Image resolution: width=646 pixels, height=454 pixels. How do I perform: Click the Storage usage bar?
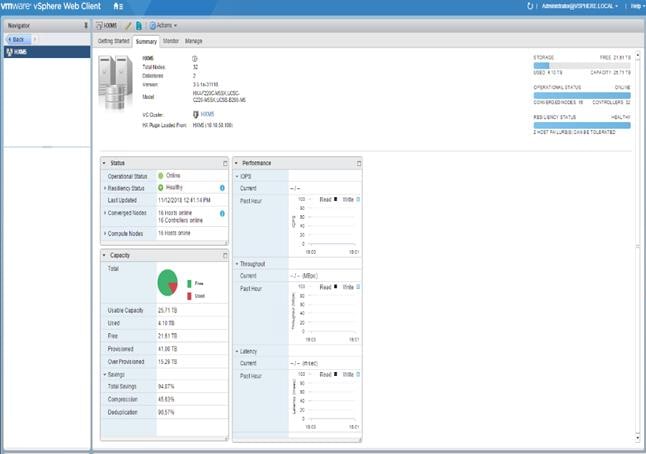582,66
